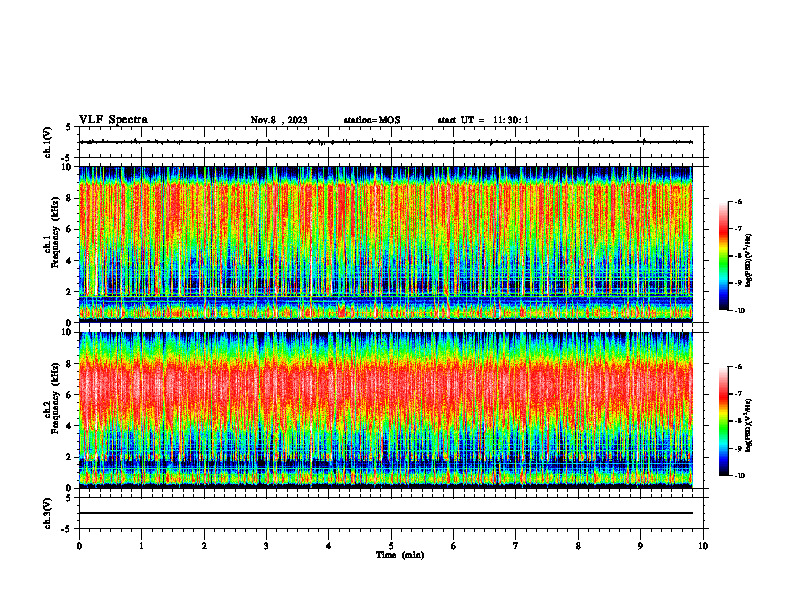Click the 'ch.1(V)' waveform axis label
The height and width of the screenshot is (612, 792).
point(48,142)
